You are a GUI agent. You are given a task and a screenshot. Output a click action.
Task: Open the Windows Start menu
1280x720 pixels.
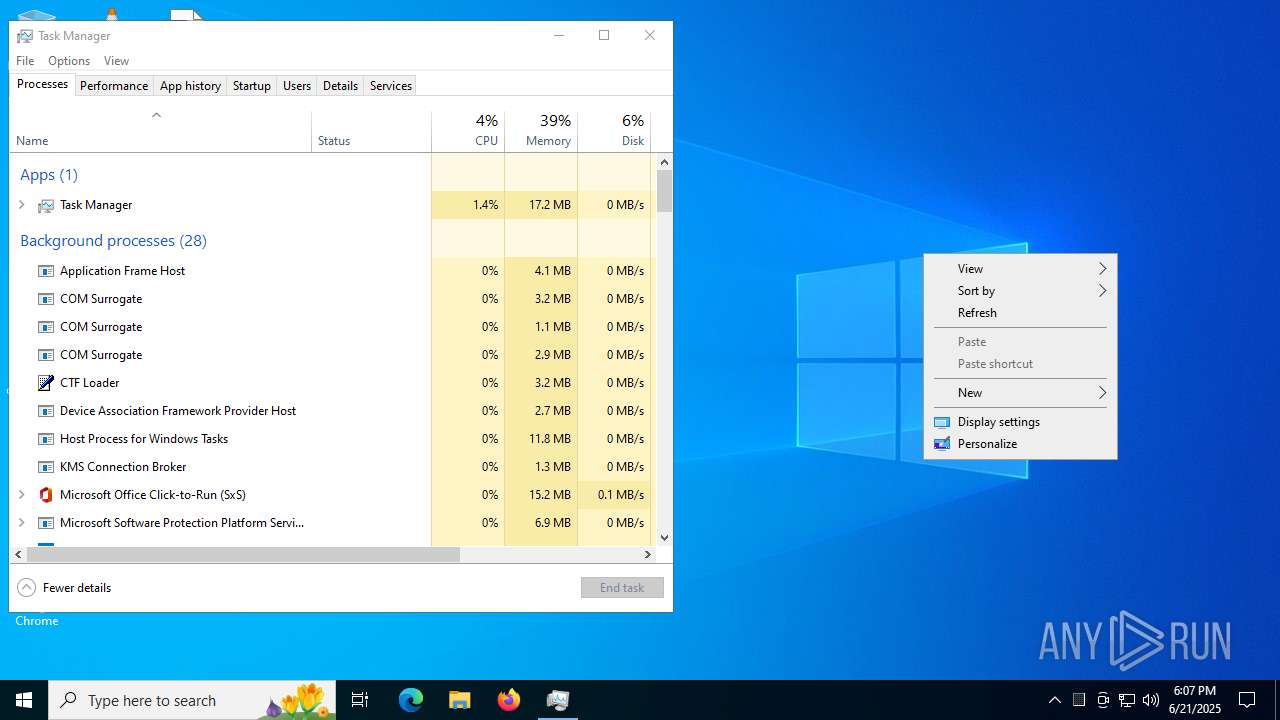click(x=24, y=700)
